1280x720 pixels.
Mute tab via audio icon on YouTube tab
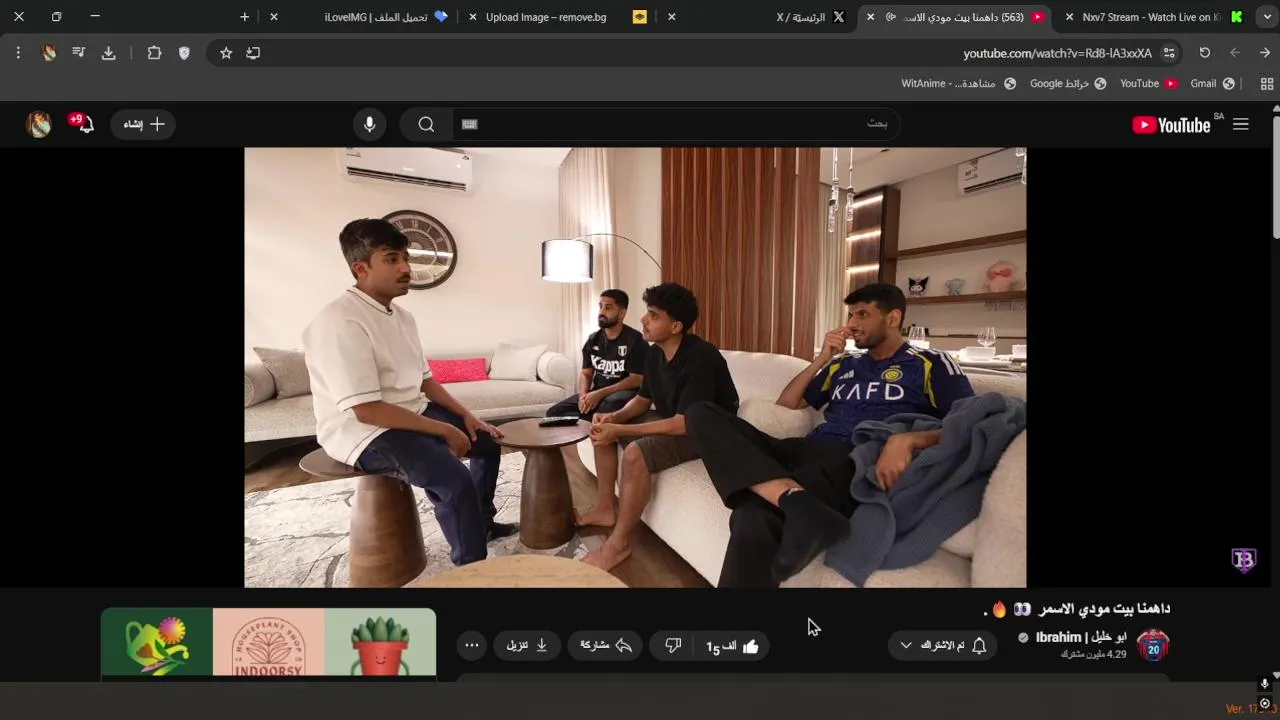(890, 17)
